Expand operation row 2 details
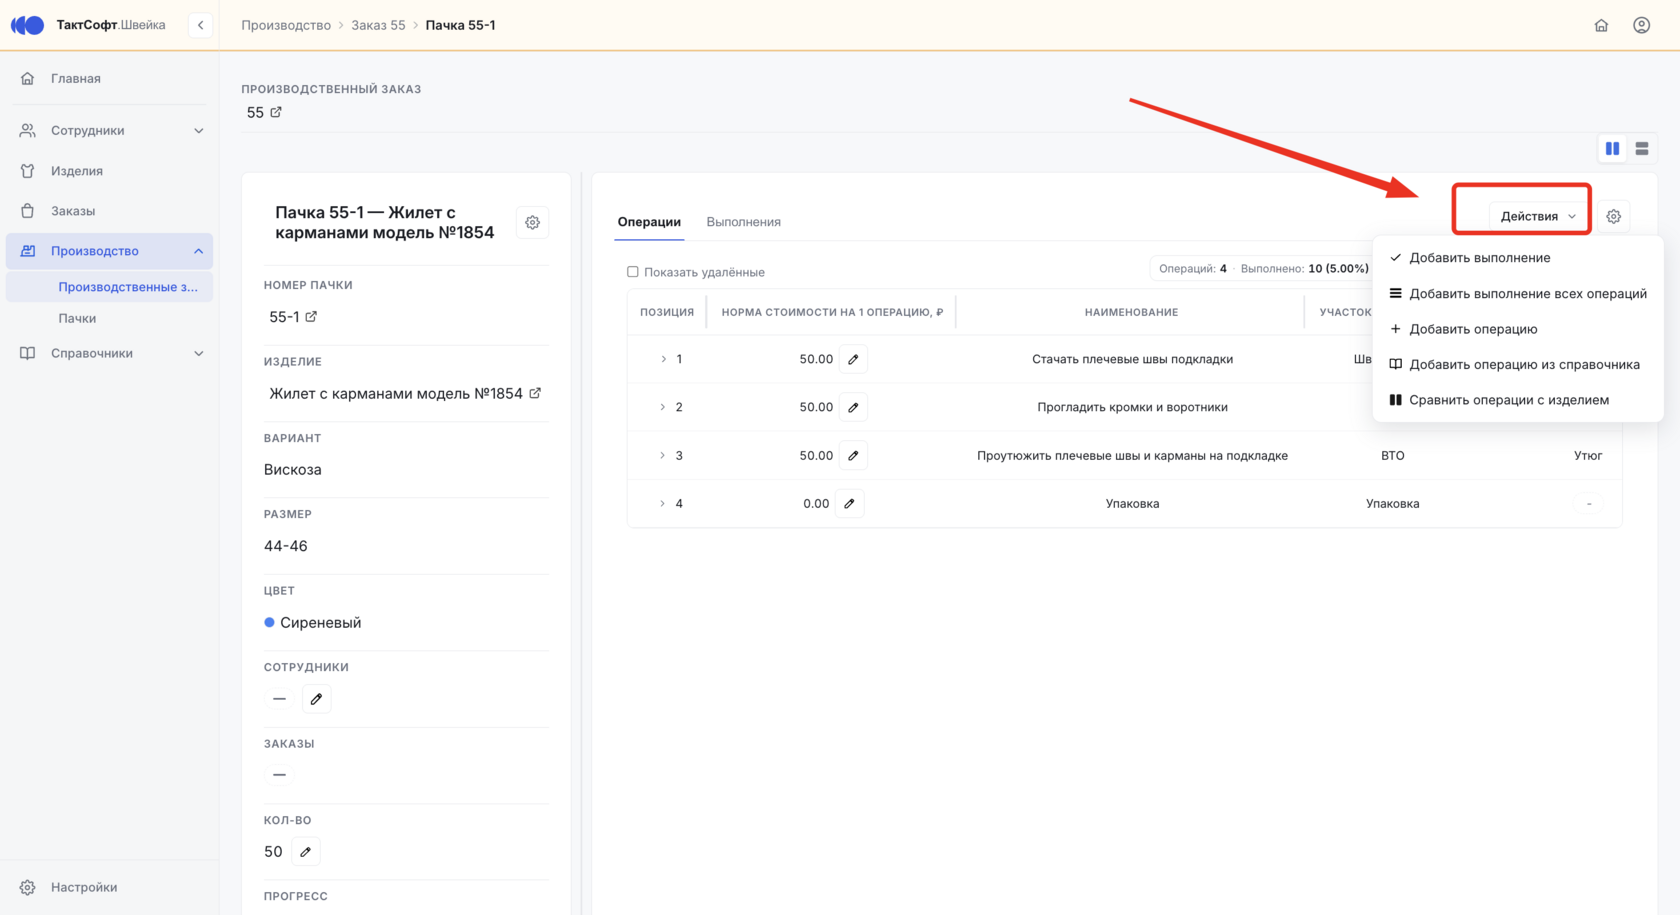The height and width of the screenshot is (915, 1680). (662, 407)
